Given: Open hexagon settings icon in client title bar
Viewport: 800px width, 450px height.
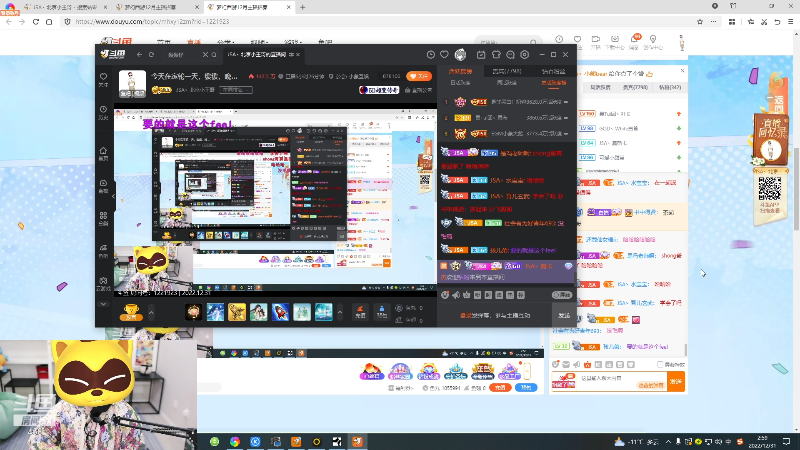Looking at the screenshot, I should (524, 55).
